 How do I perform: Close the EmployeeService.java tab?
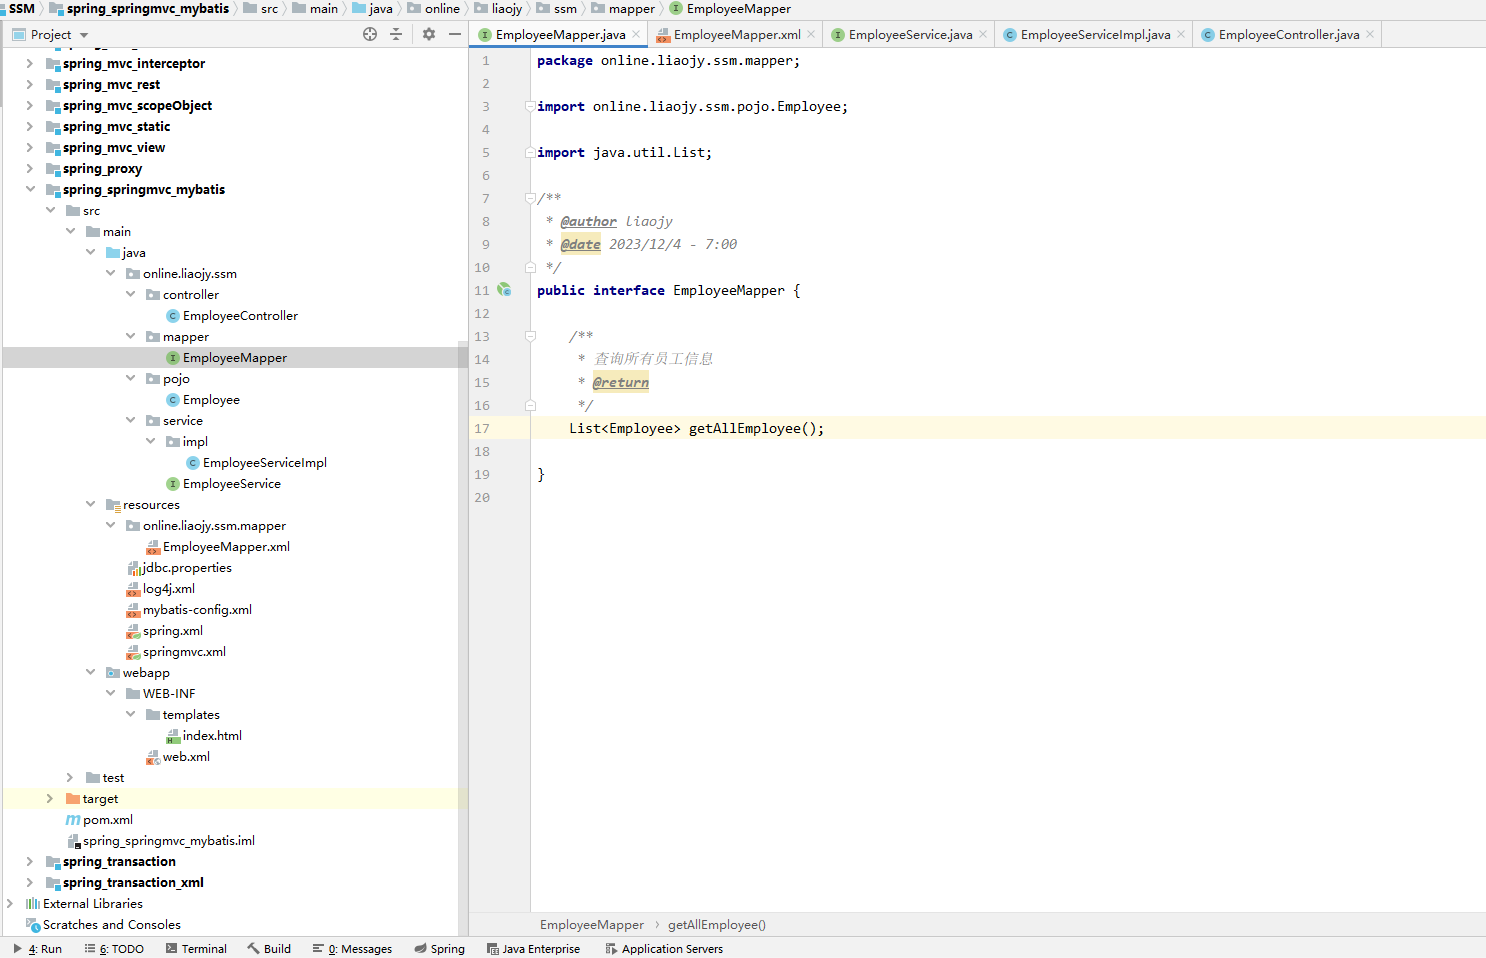[x=983, y=34]
